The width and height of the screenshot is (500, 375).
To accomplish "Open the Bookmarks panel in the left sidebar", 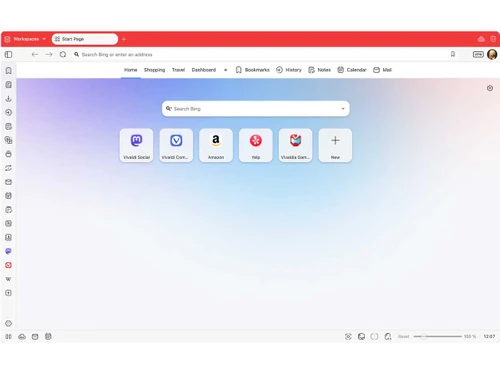I will (x=9, y=71).
